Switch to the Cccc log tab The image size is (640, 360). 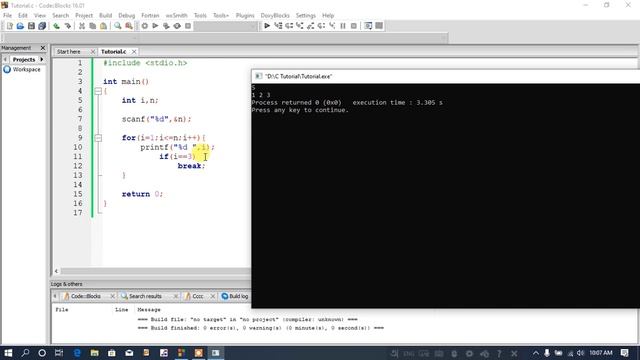click(x=197, y=296)
